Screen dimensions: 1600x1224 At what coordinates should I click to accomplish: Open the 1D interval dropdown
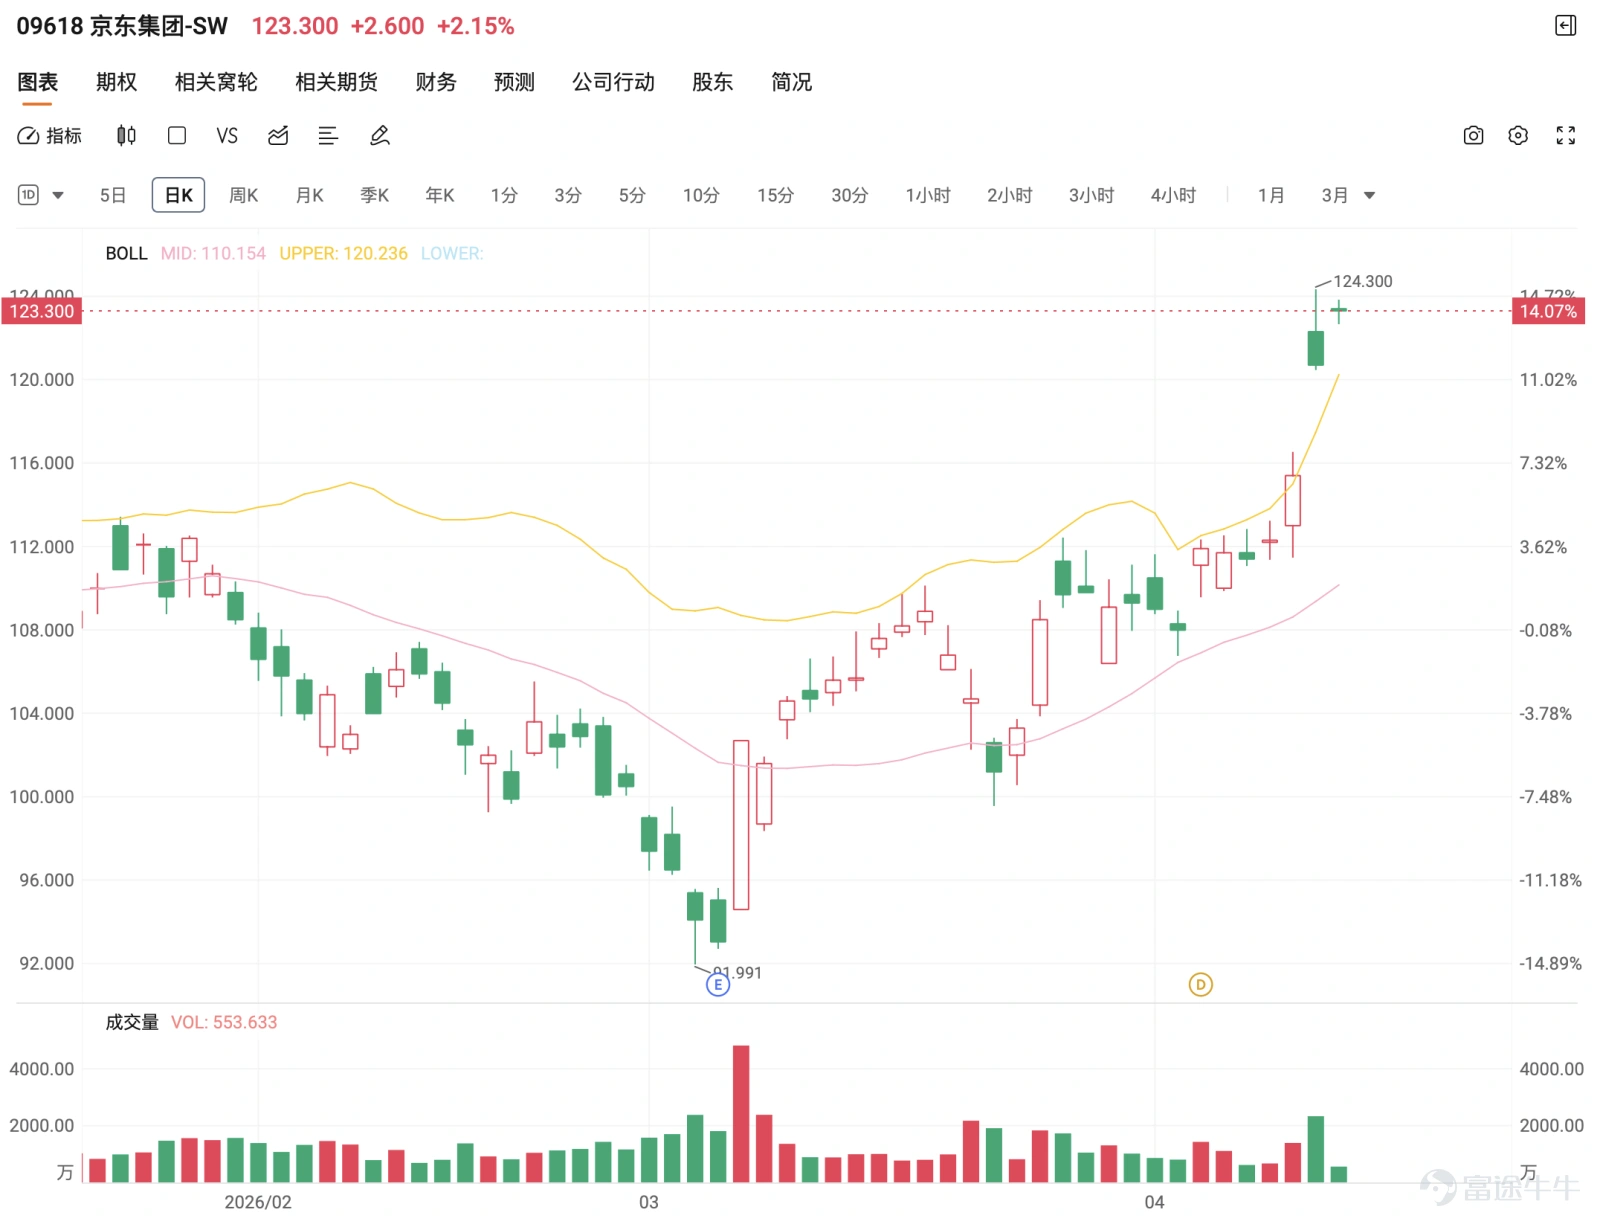pos(41,195)
